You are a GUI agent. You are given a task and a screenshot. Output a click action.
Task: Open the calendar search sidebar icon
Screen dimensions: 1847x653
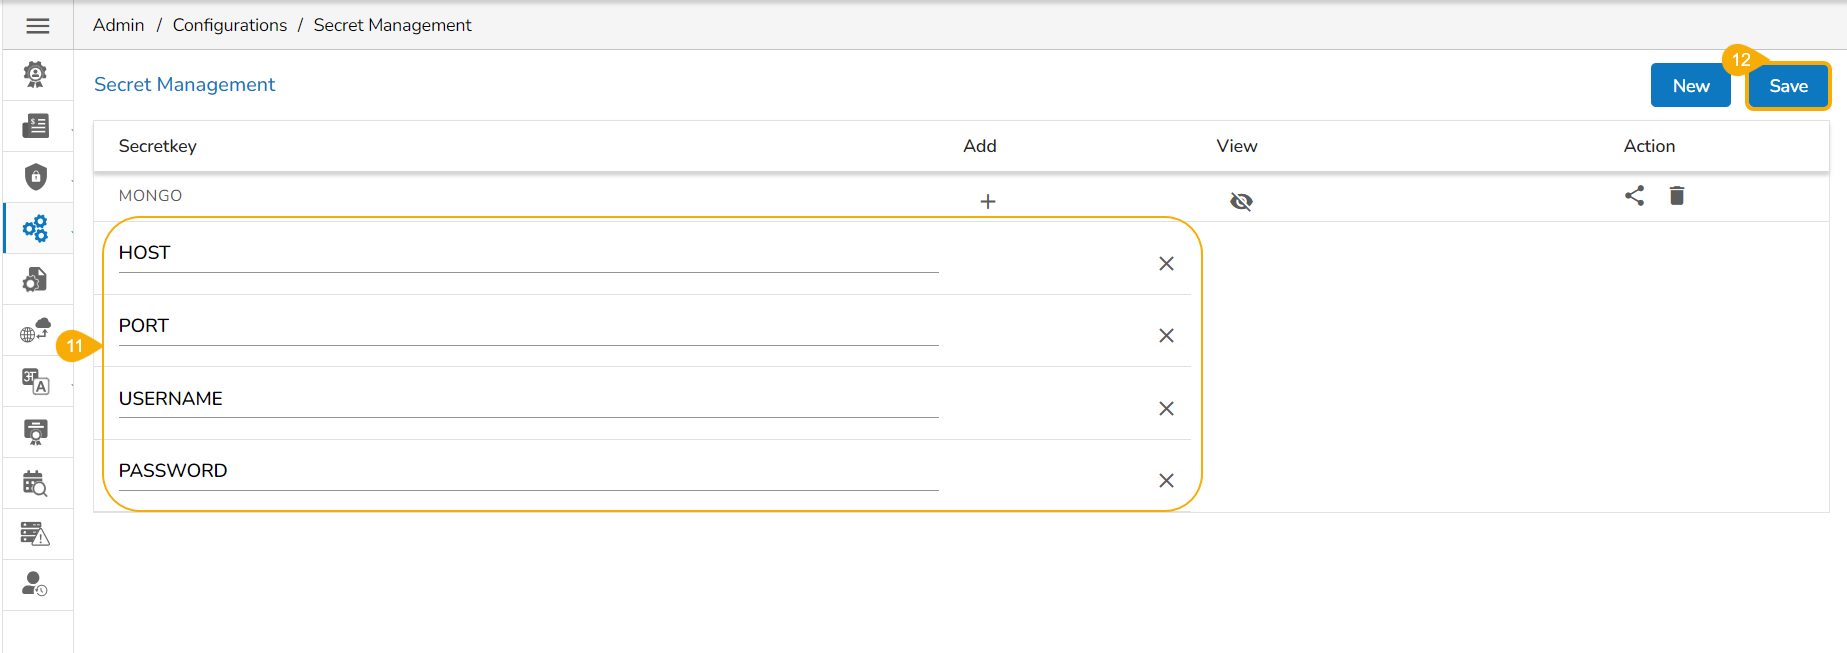(36, 484)
